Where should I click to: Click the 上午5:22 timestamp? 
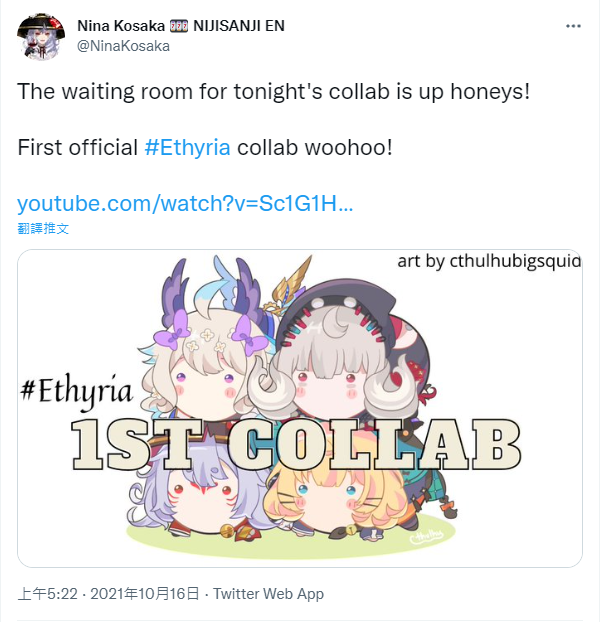pos(47,594)
